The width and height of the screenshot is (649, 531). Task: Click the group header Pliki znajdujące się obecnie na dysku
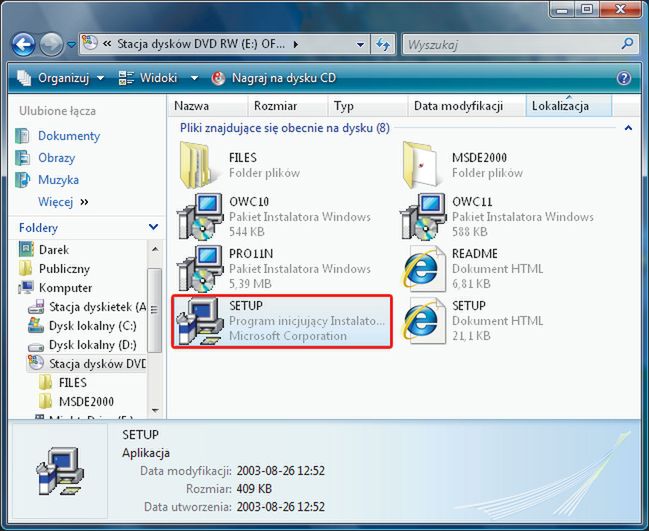tap(285, 128)
